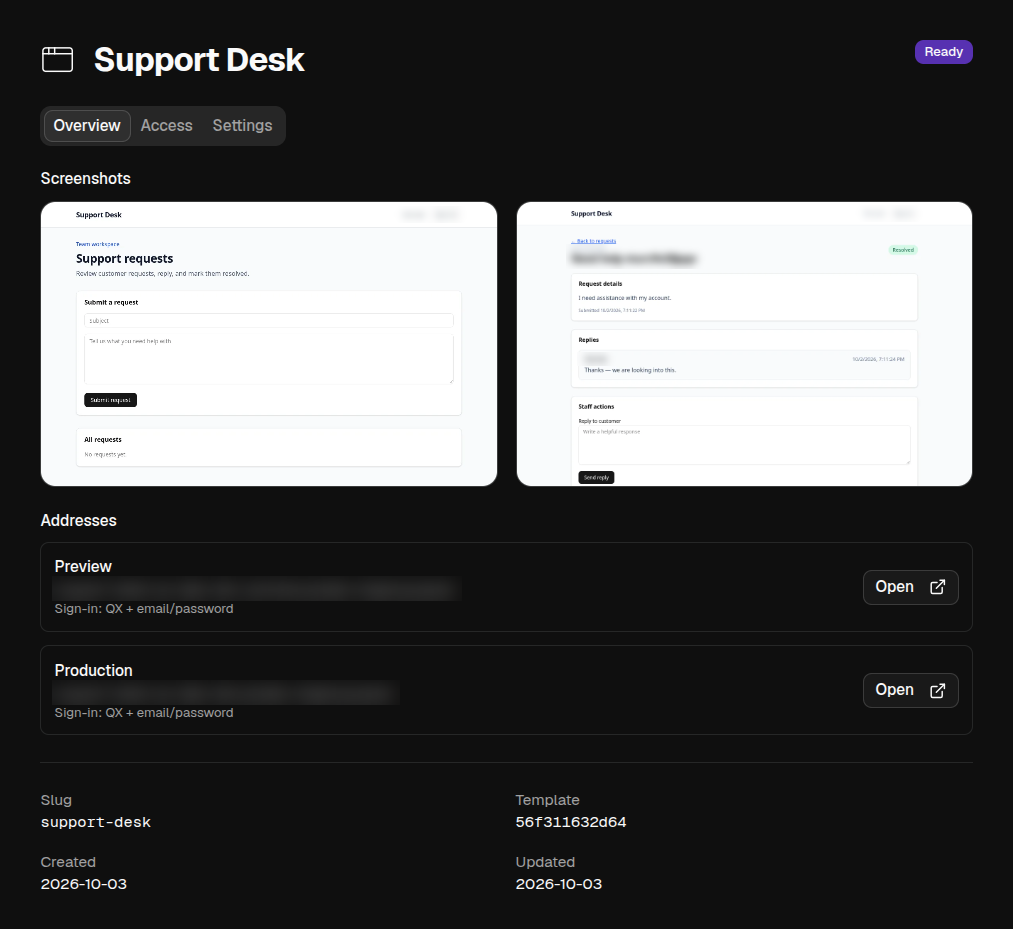Click the template value 56f311632d64
Viewport: 1013px width, 929px height.
[570, 822]
